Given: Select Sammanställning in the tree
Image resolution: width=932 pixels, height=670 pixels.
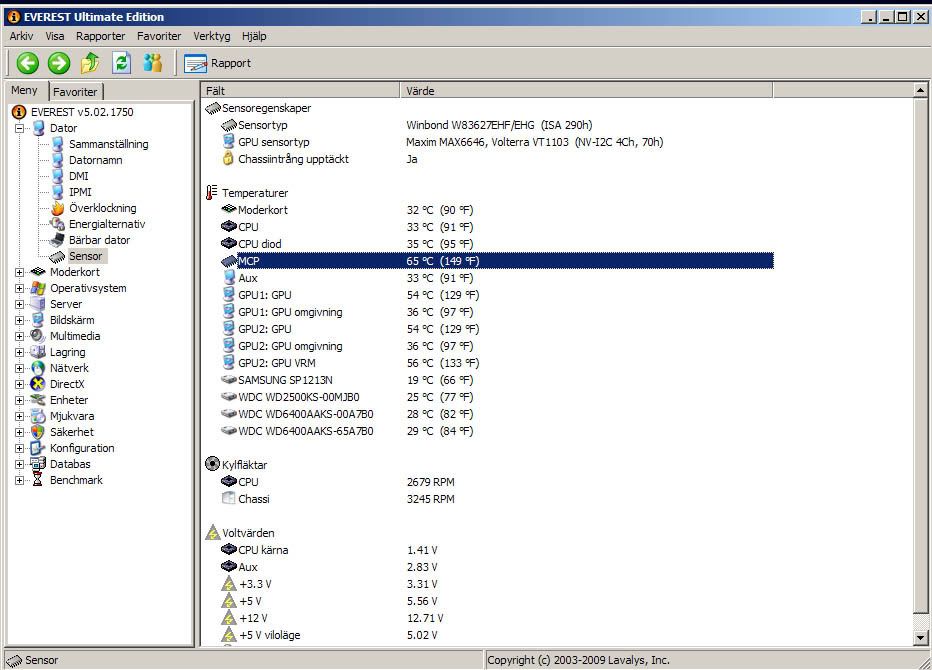Looking at the screenshot, I should (108, 144).
